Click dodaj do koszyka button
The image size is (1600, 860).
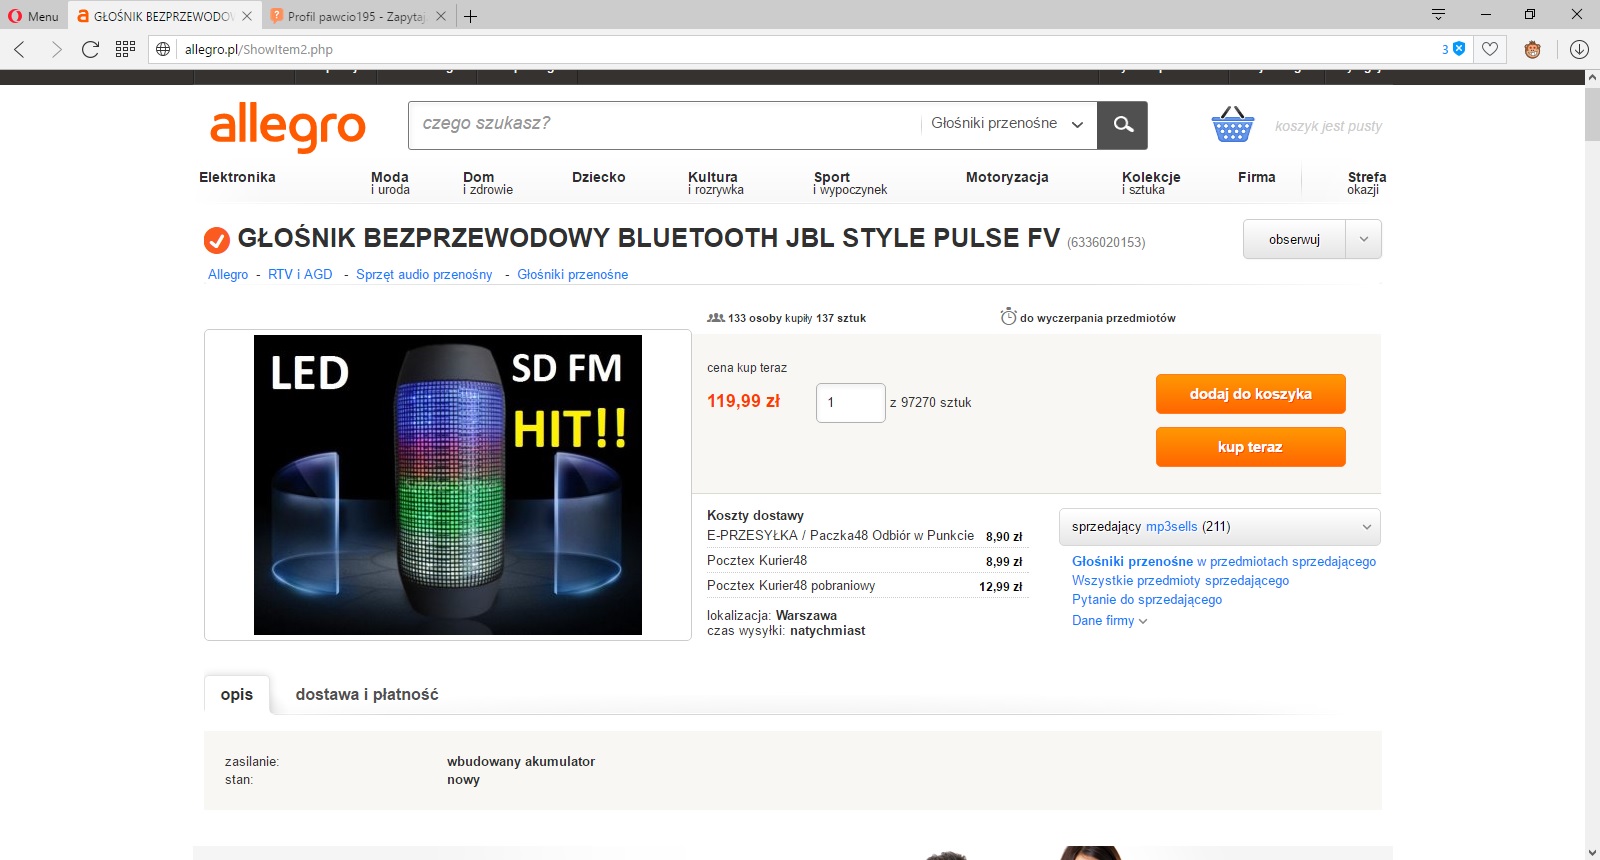click(x=1251, y=394)
